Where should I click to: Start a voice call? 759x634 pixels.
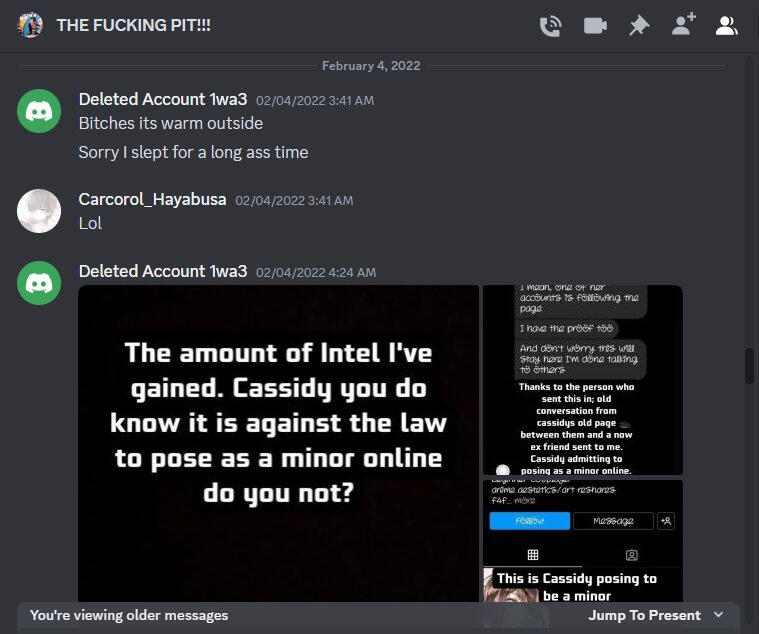click(x=550, y=26)
